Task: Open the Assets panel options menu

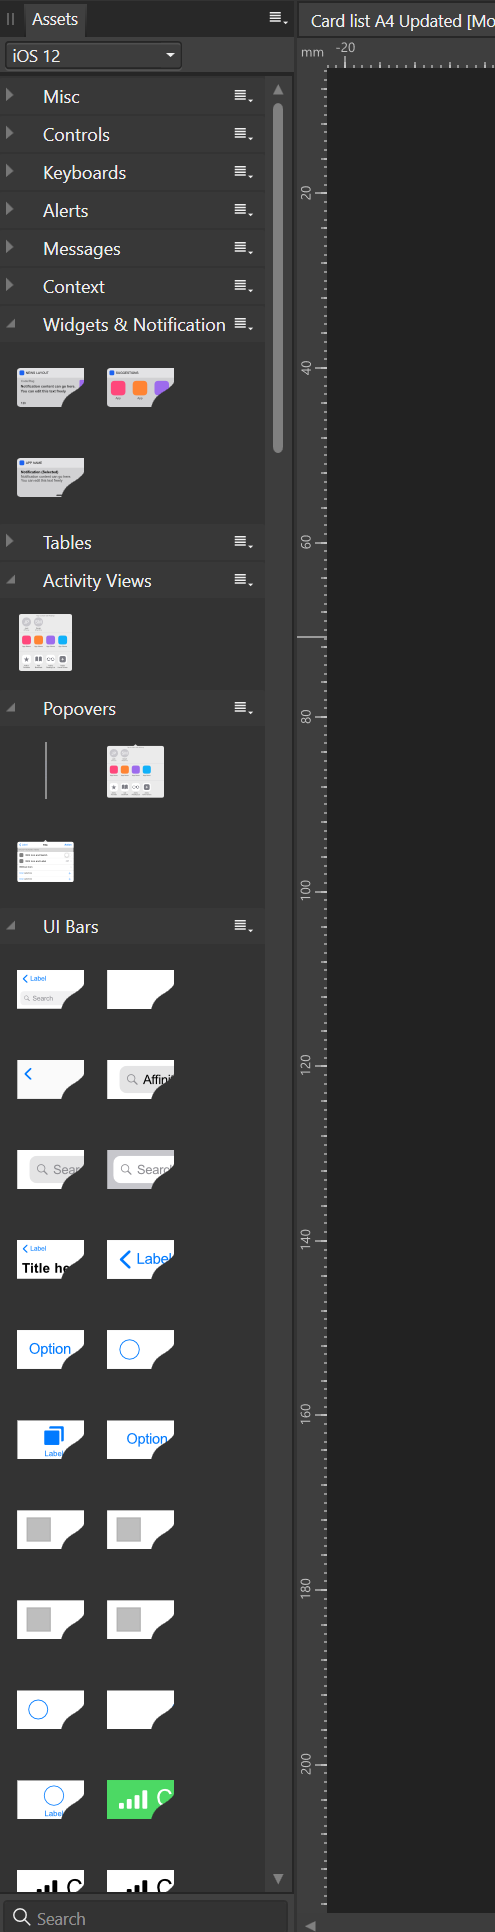Action: (x=278, y=18)
